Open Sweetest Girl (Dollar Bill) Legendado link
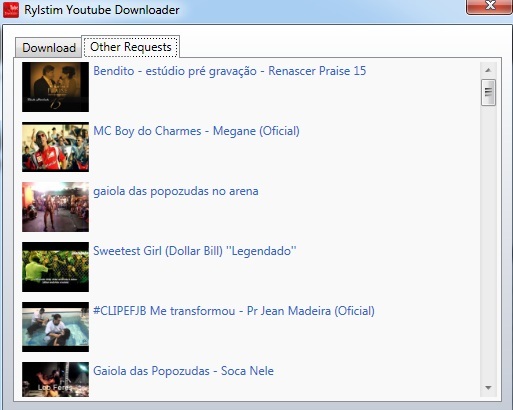The height and width of the screenshot is (410, 513). 195,251
